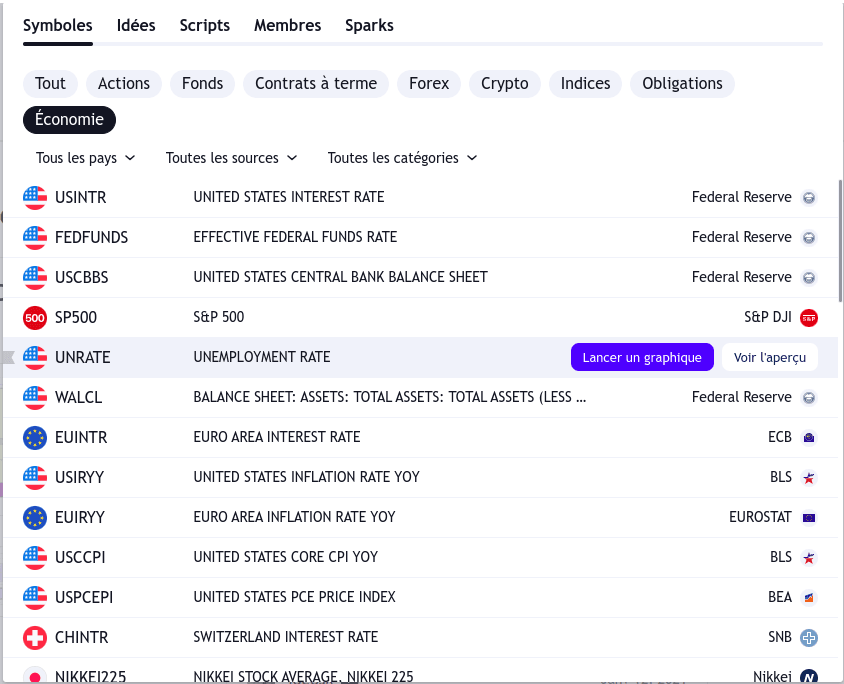Open the Tous les pays dropdown
The width and height of the screenshot is (844, 684).
(85, 157)
